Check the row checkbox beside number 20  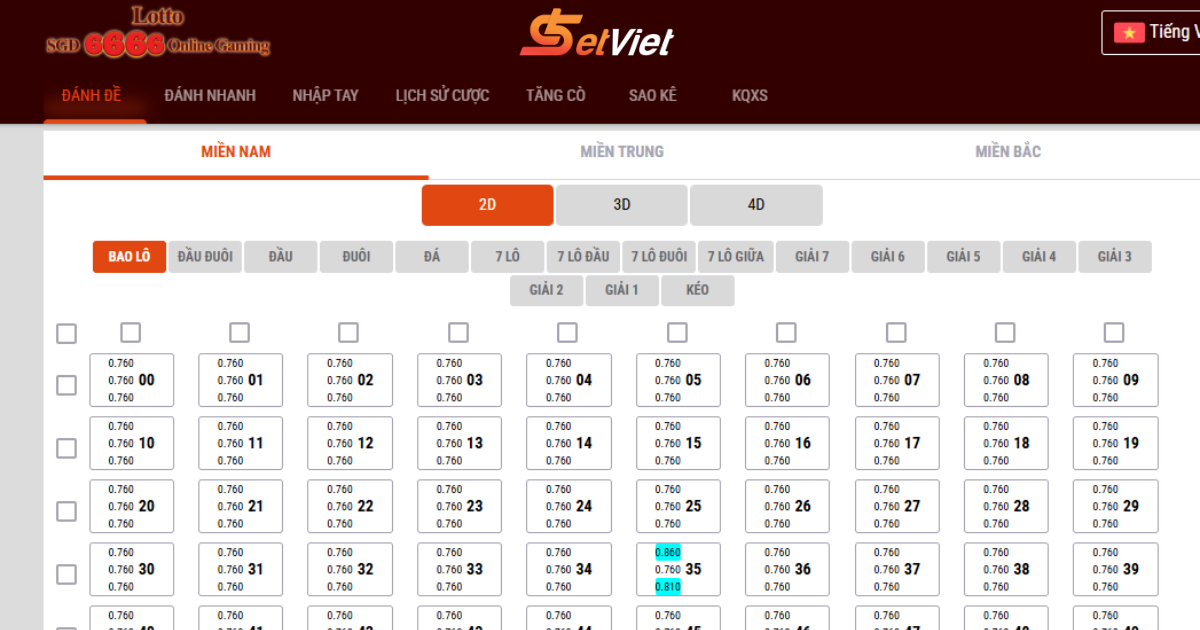pyautogui.click(x=66, y=511)
